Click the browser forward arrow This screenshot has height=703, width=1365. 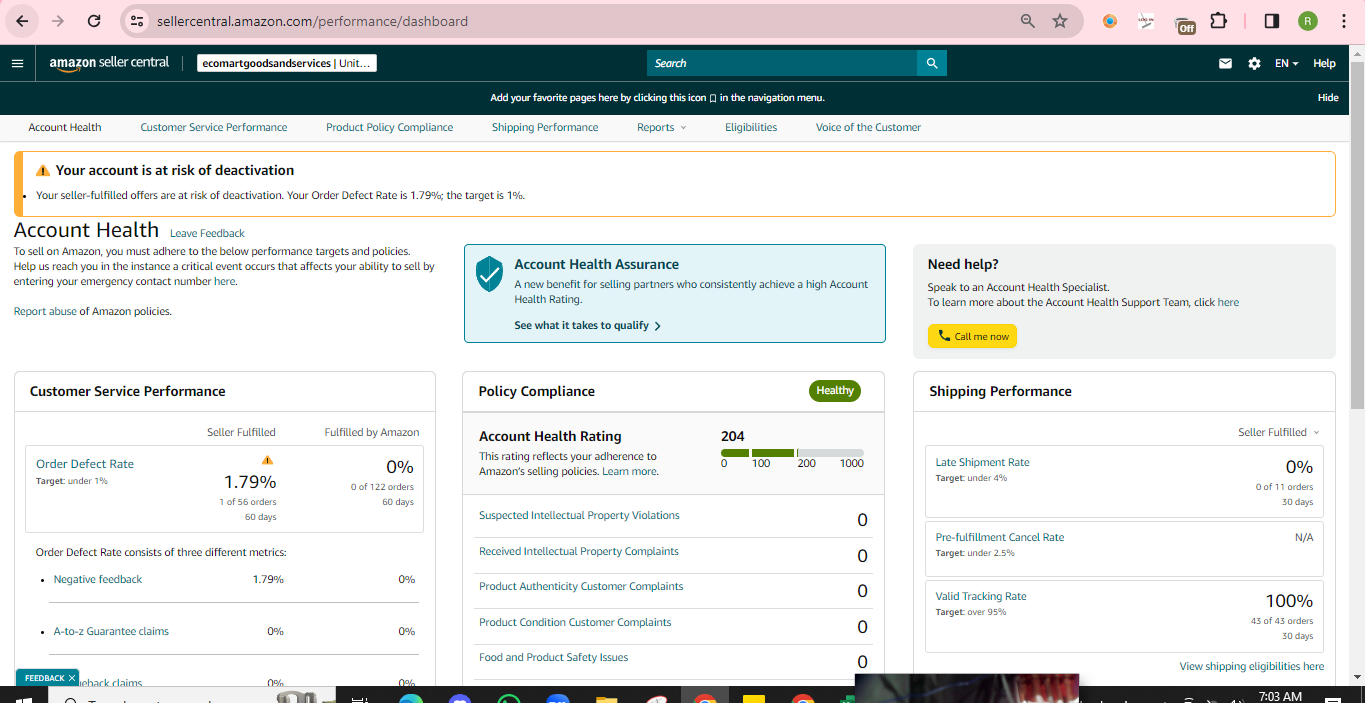58,21
